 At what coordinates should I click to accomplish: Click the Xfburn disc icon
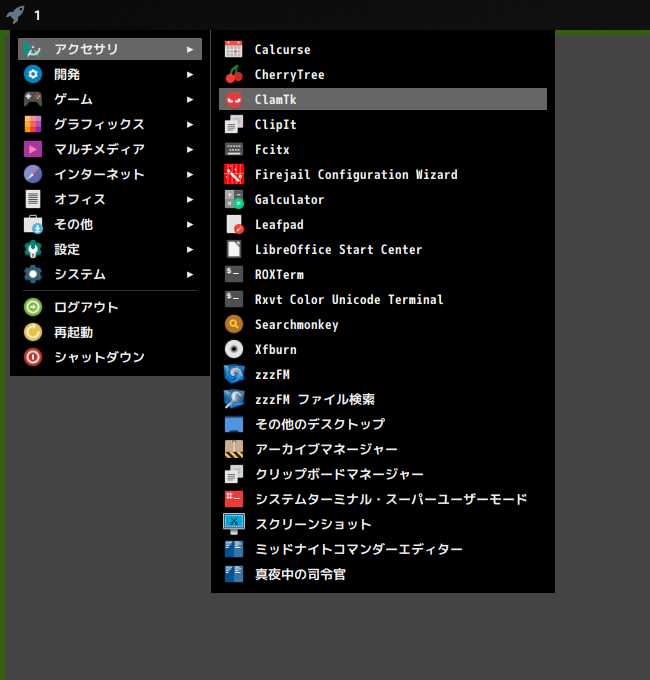(234, 350)
